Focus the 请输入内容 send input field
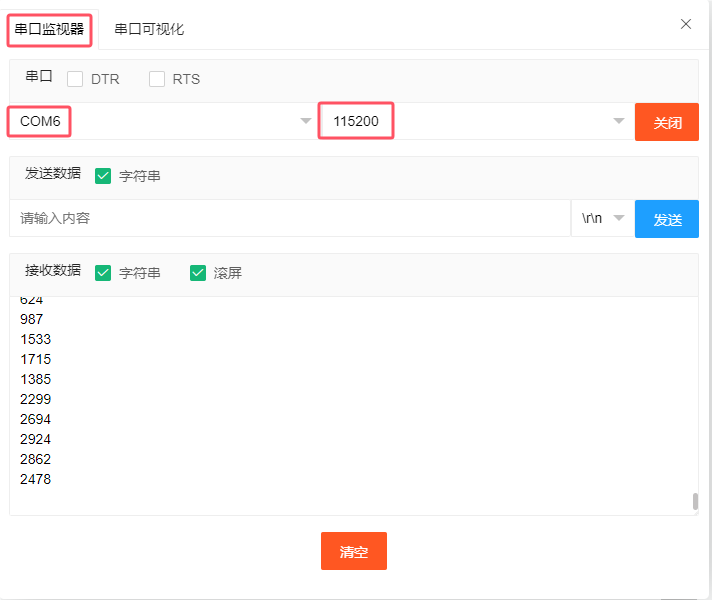712x600 pixels. (x=290, y=218)
